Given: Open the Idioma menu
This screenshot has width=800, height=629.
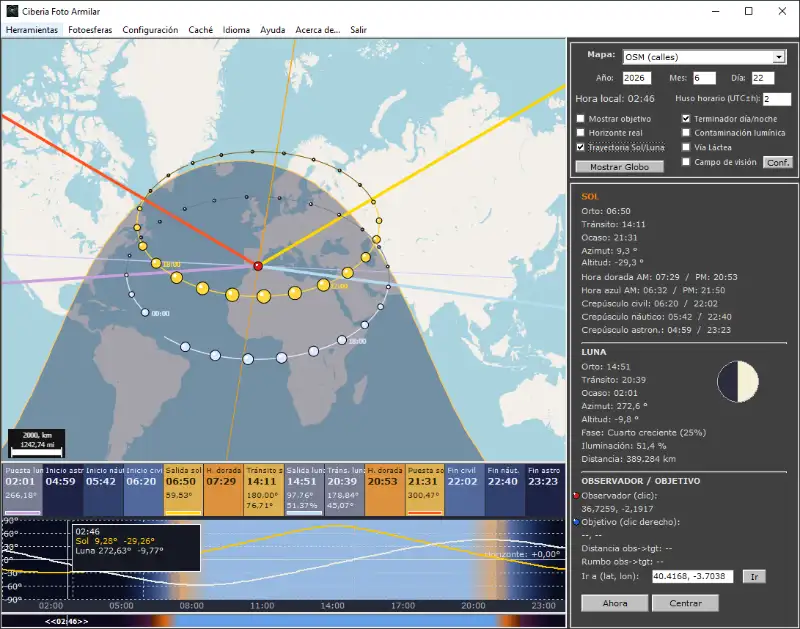Looking at the screenshot, I should pyautogui.click(x=236, y=30).
